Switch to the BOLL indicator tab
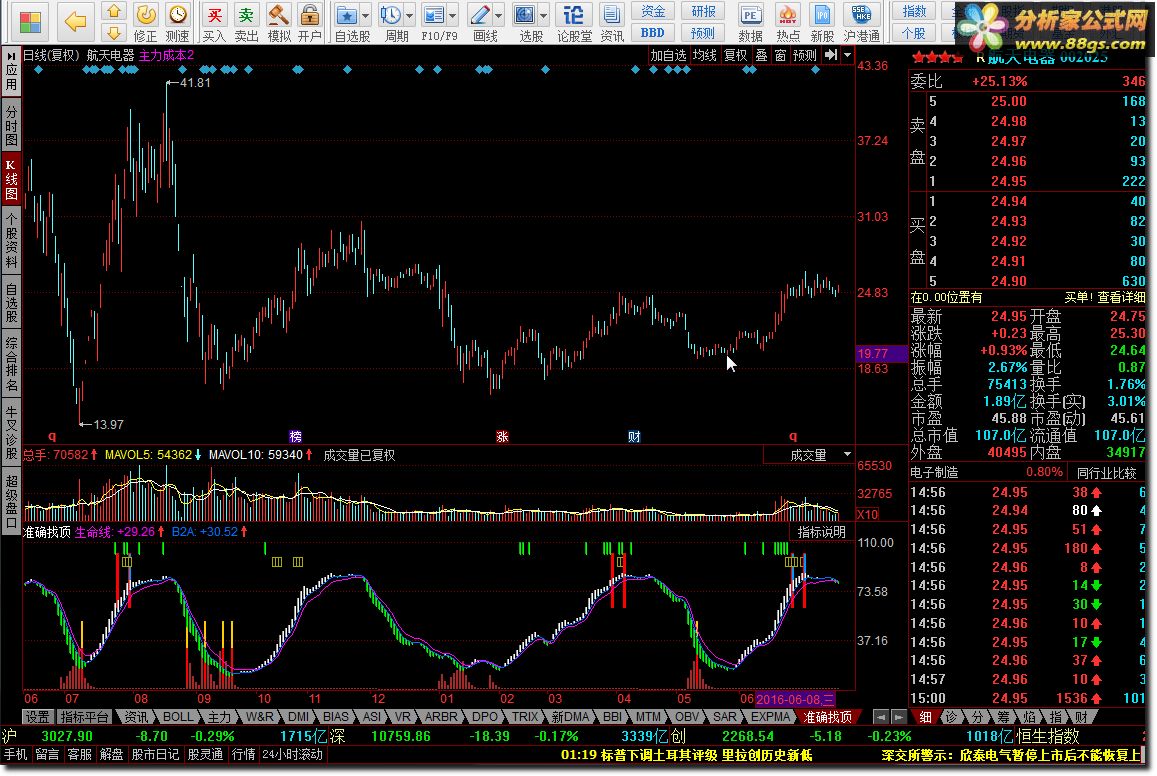1157x776 pixels. (x=178, y=716)
